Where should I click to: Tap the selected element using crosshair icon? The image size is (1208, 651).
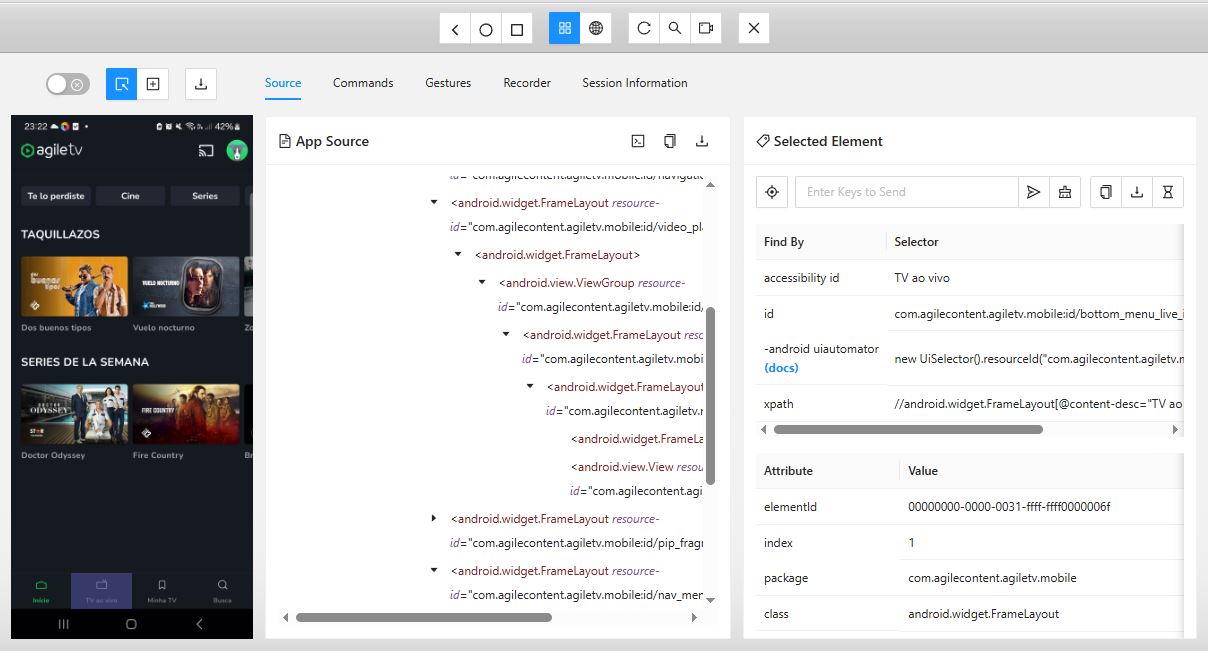[772, 192]
